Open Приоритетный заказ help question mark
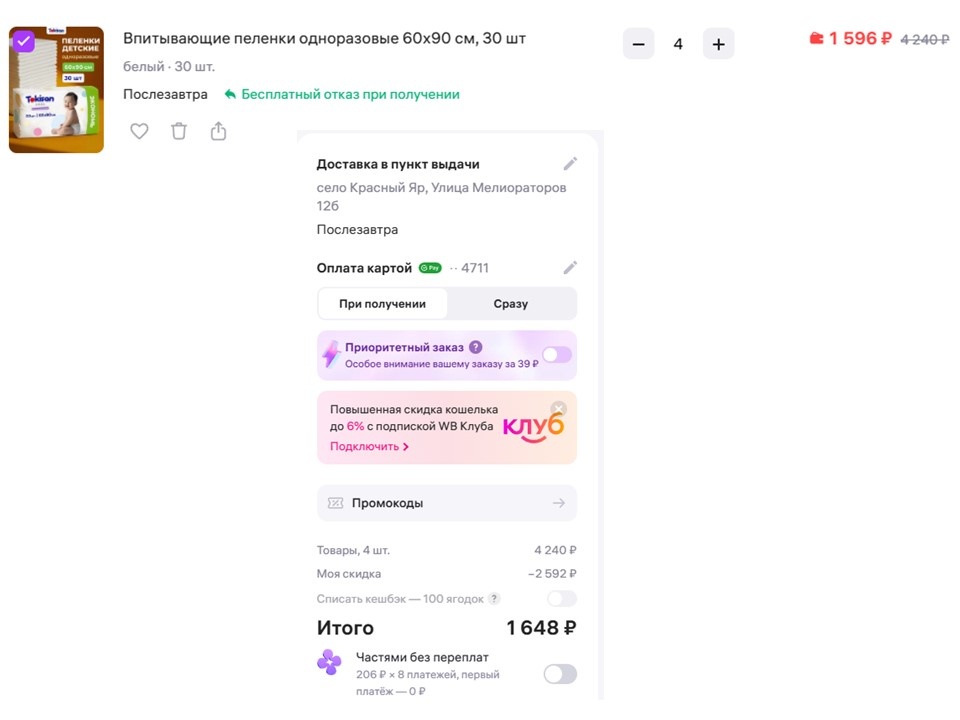Viewport: 960px width, 720px height. [476, 347]
